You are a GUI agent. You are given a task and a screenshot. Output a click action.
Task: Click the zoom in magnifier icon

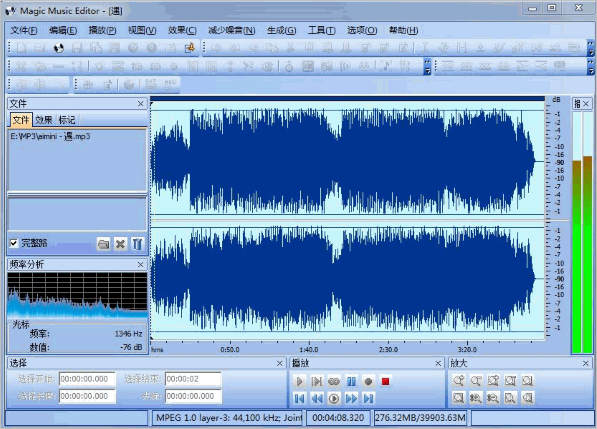pyautogui.click(x=458, y=380)
